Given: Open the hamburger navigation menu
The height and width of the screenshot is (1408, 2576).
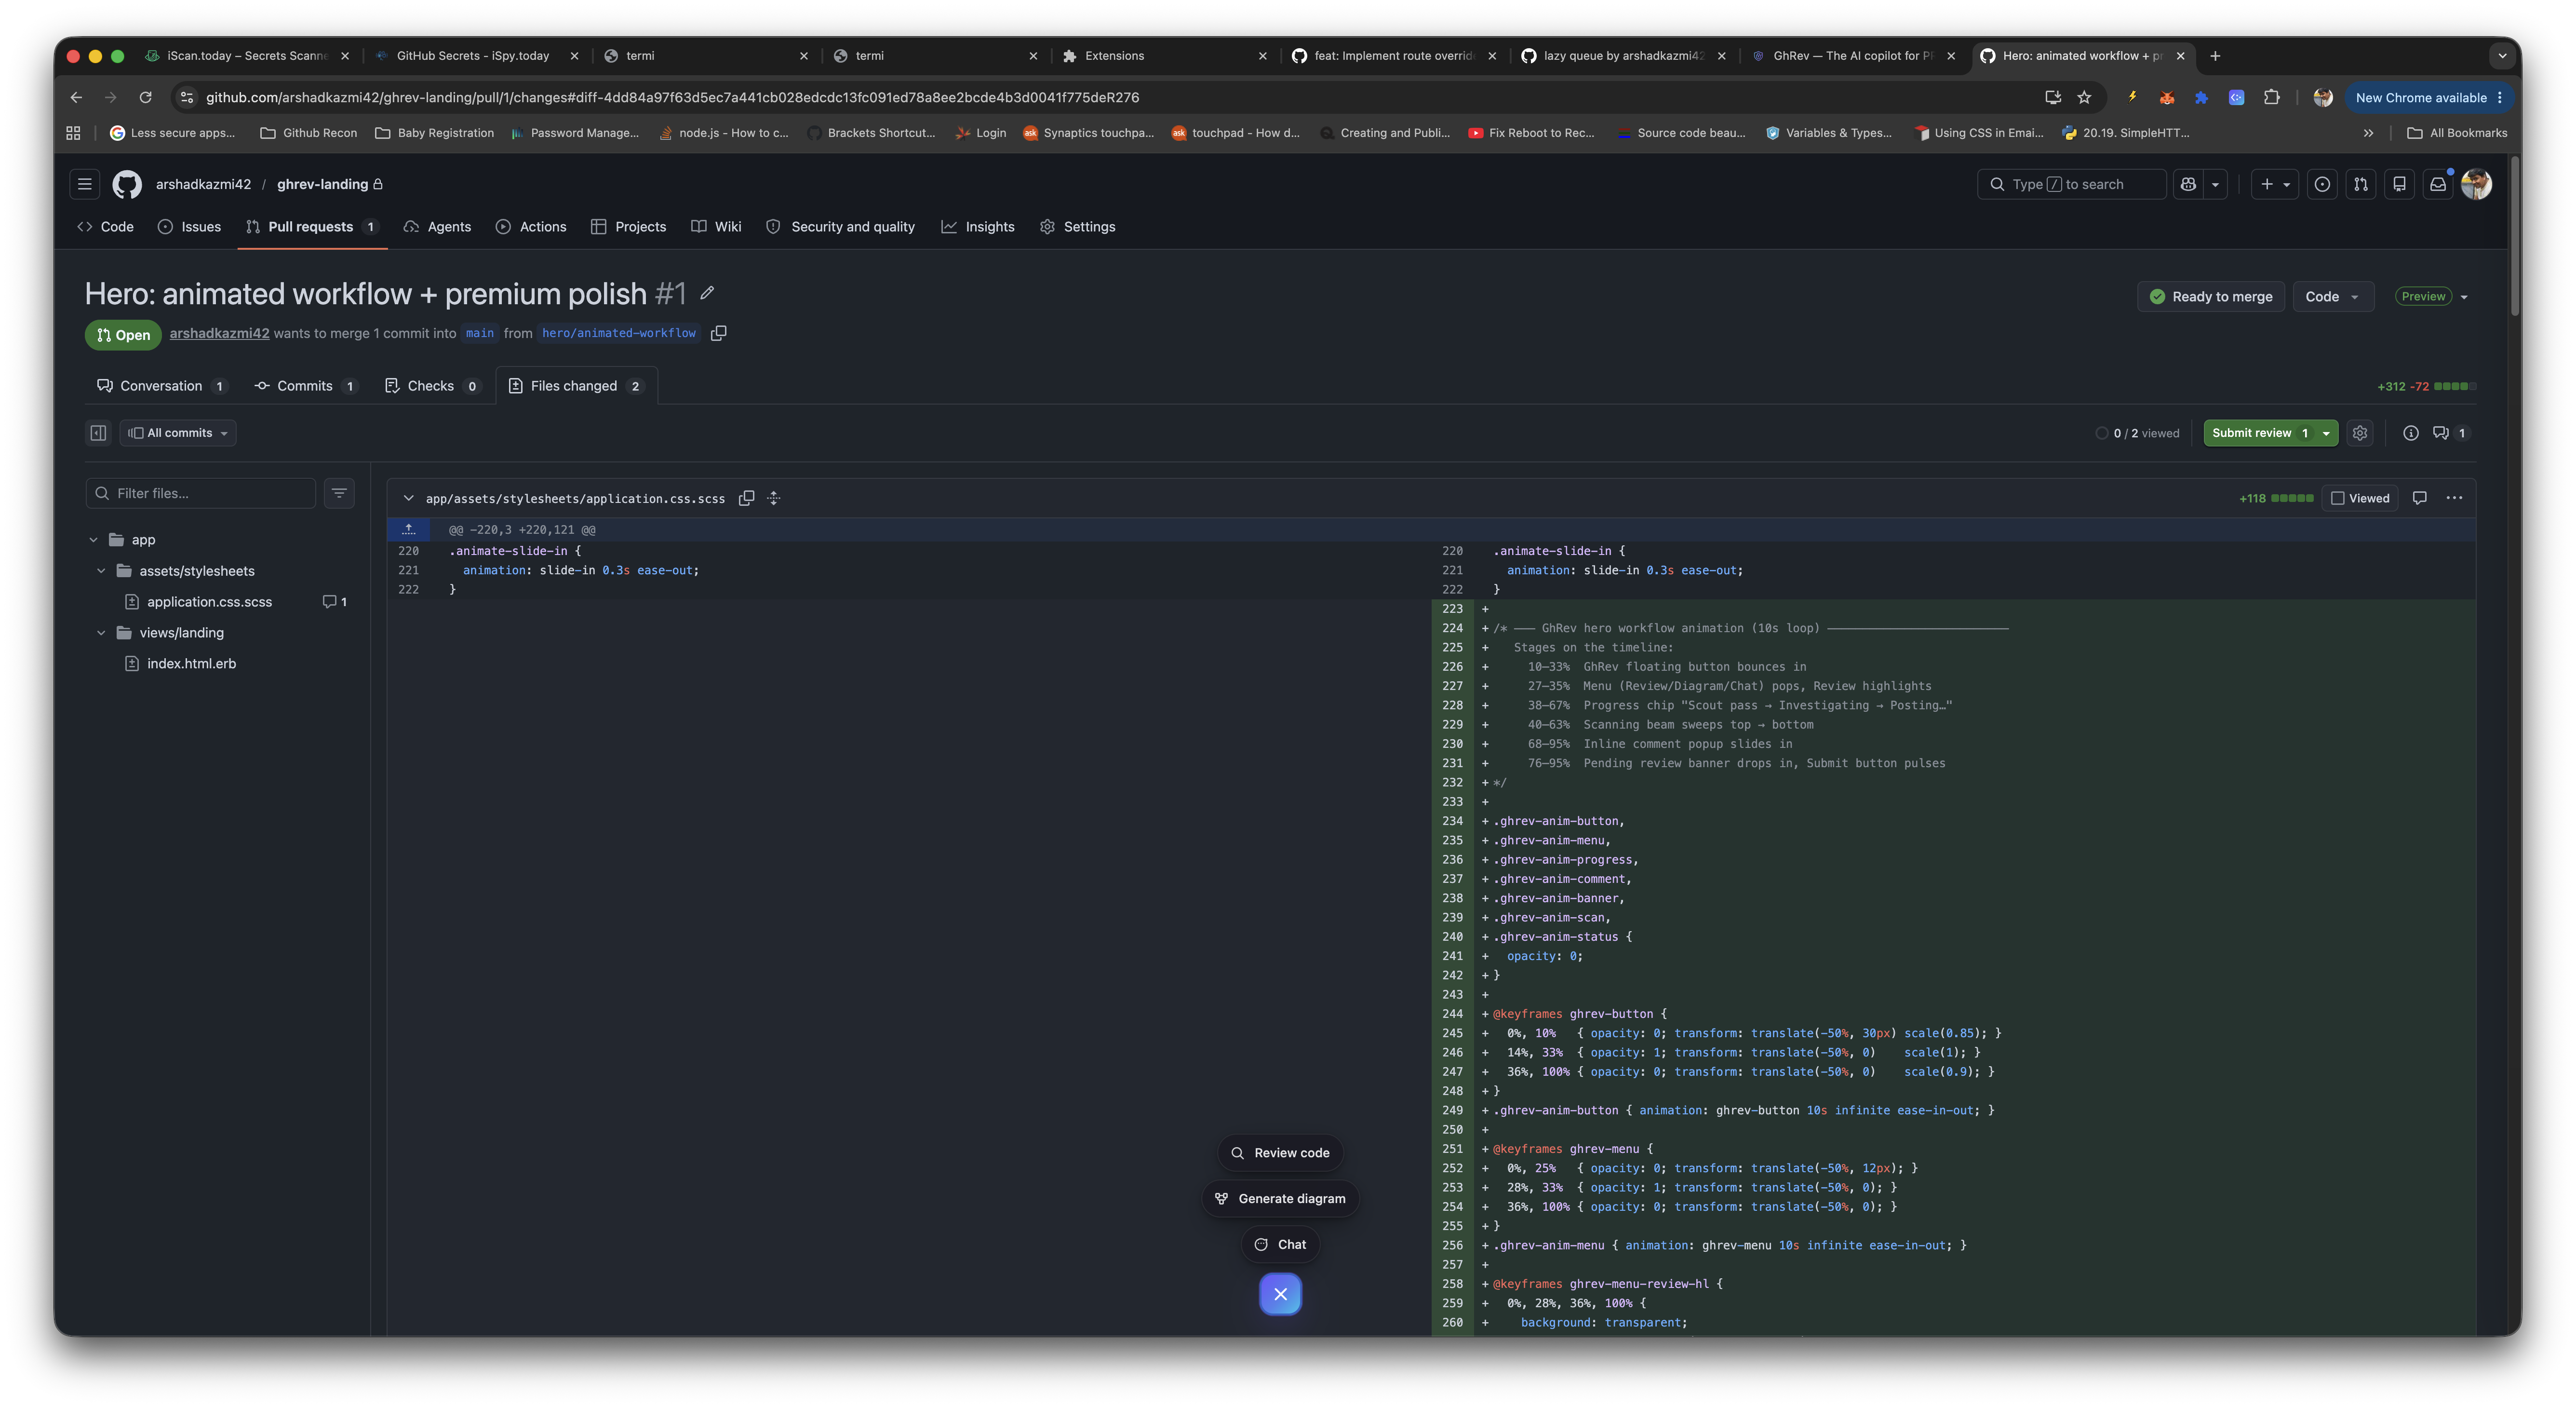Looking at the screenshot, I should [85, 184].
